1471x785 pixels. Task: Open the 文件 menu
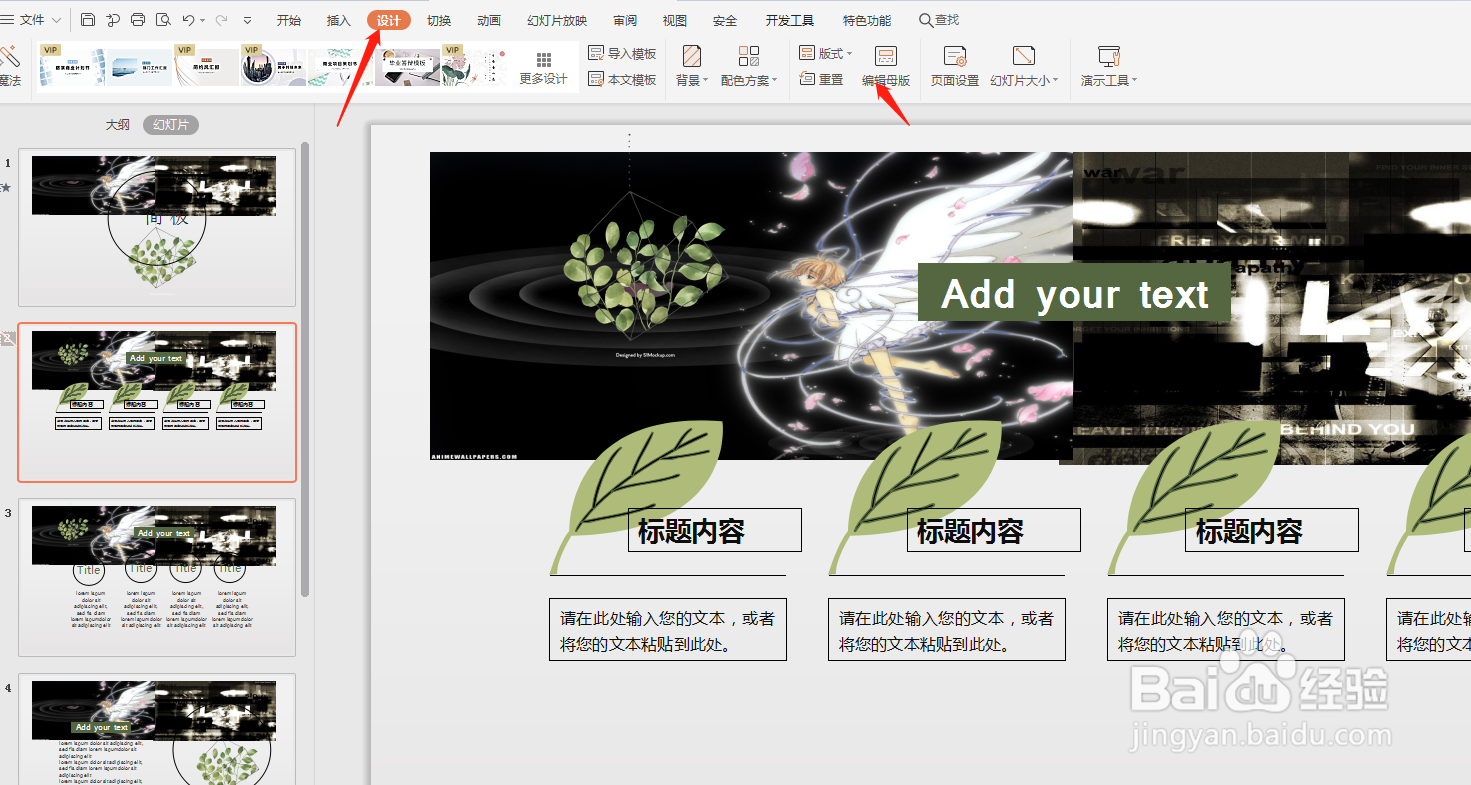tap(32, 20)
